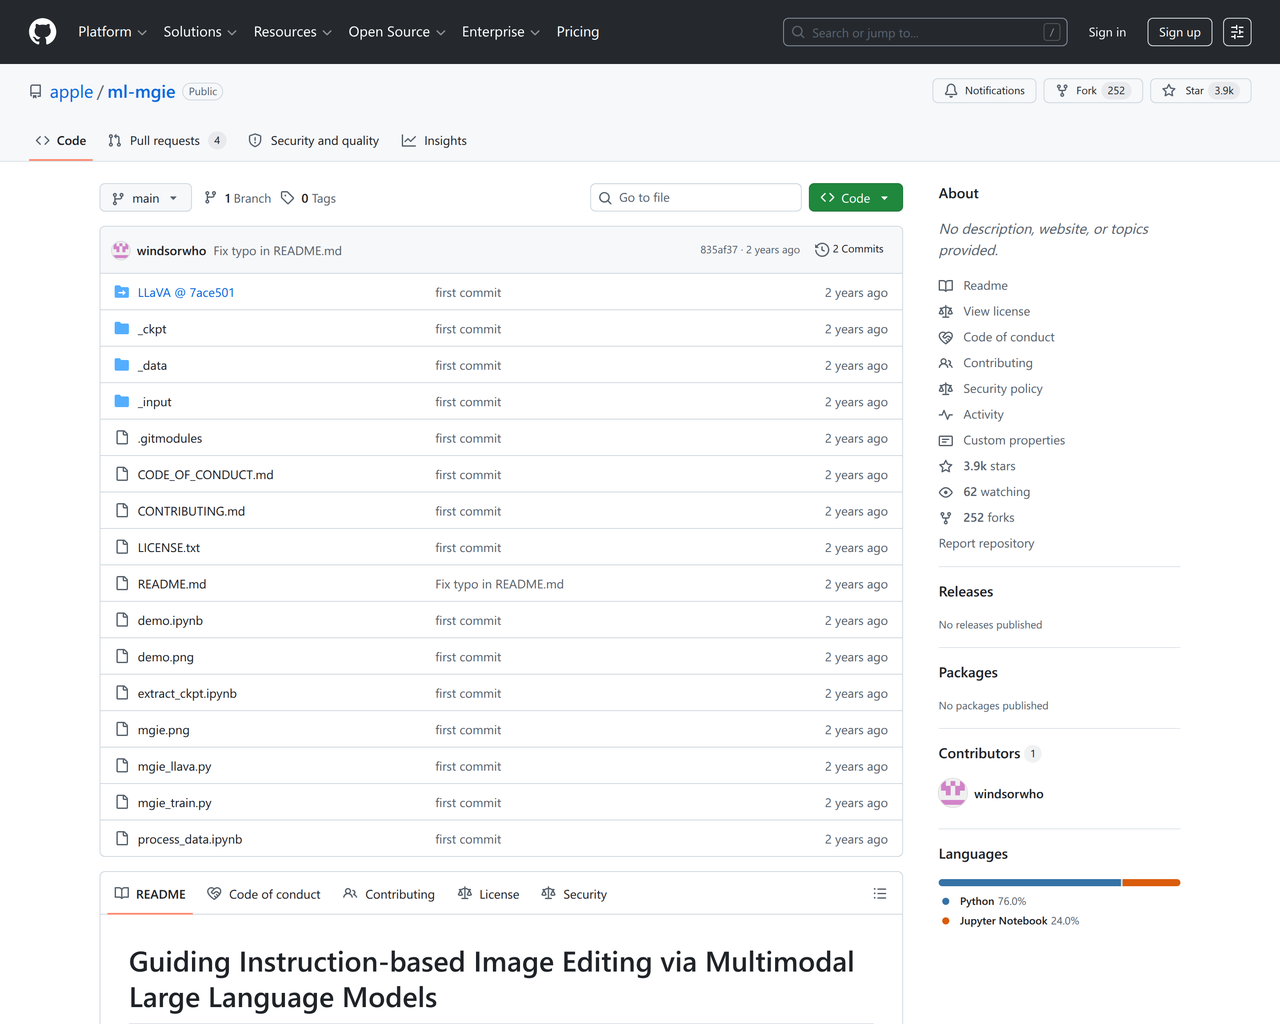1280x1024 pixels.
Task: Open appearance settings icon beside Sign up
Action: pyautogui.click(x=1237, y=32)
